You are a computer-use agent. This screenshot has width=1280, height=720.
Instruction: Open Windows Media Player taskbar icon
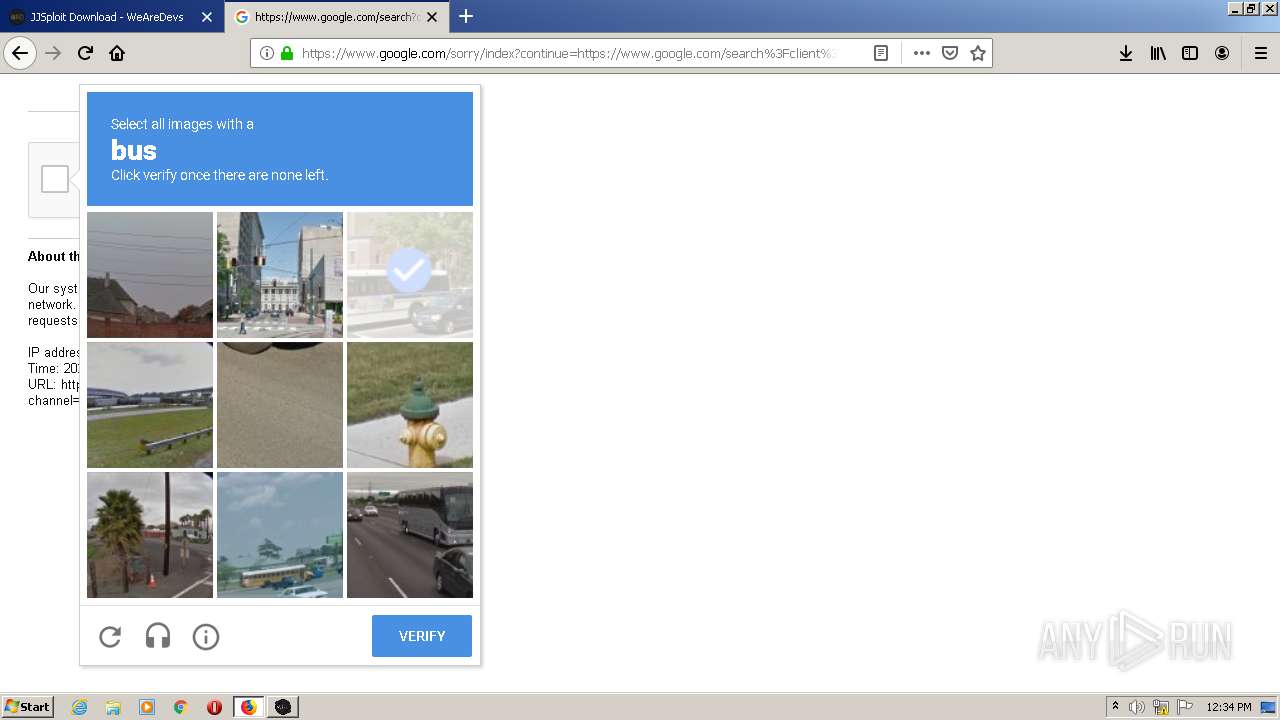(147, 707)
